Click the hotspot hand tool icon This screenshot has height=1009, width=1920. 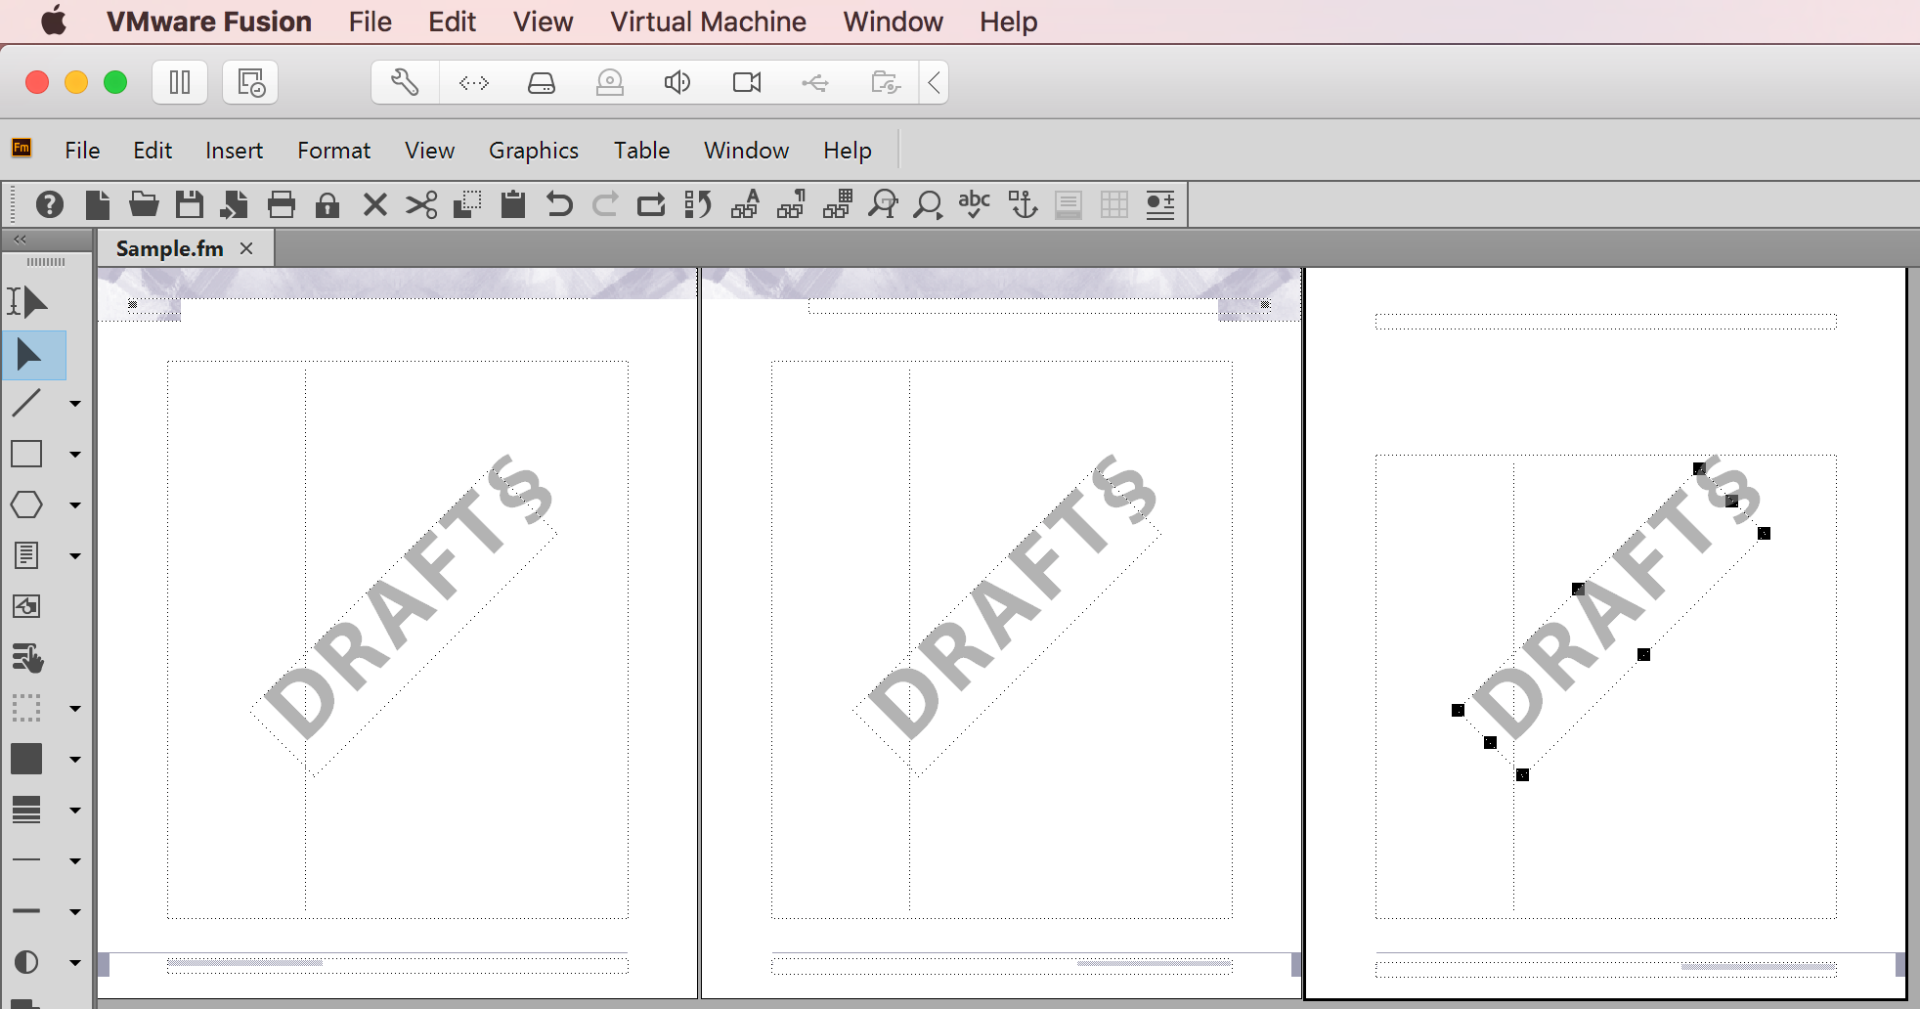pos(28,657)
